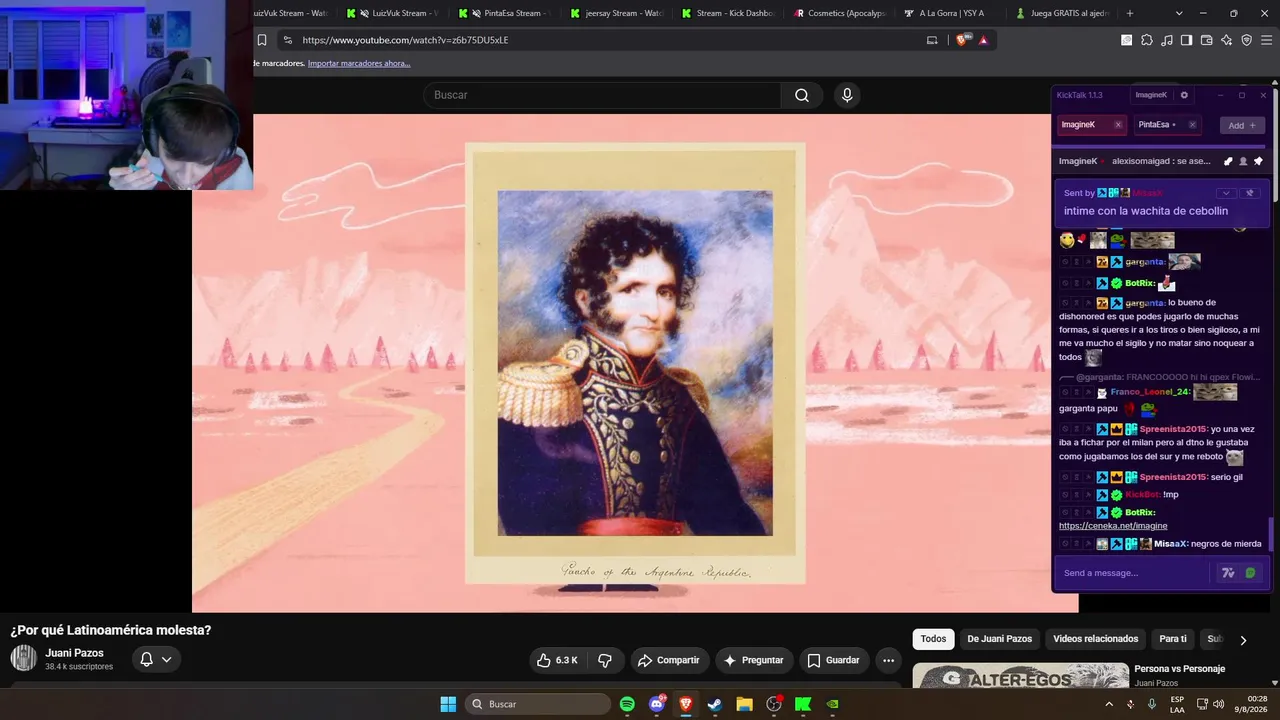The image size is (1280, 720).
Task: Click the Compartir share button
Action: click(x=669, y=660)
